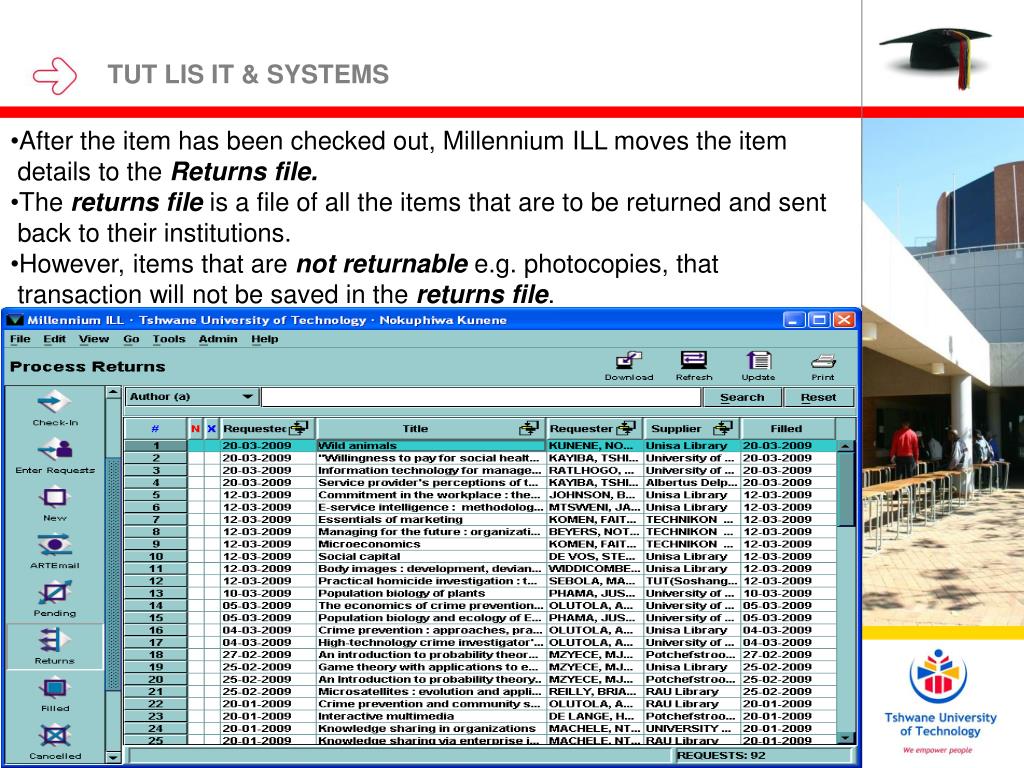Image resolution: width=1024 pixels, height=768 pixels.
Task: Click the Print toolbar icon
Action: (x=823, y=366)
